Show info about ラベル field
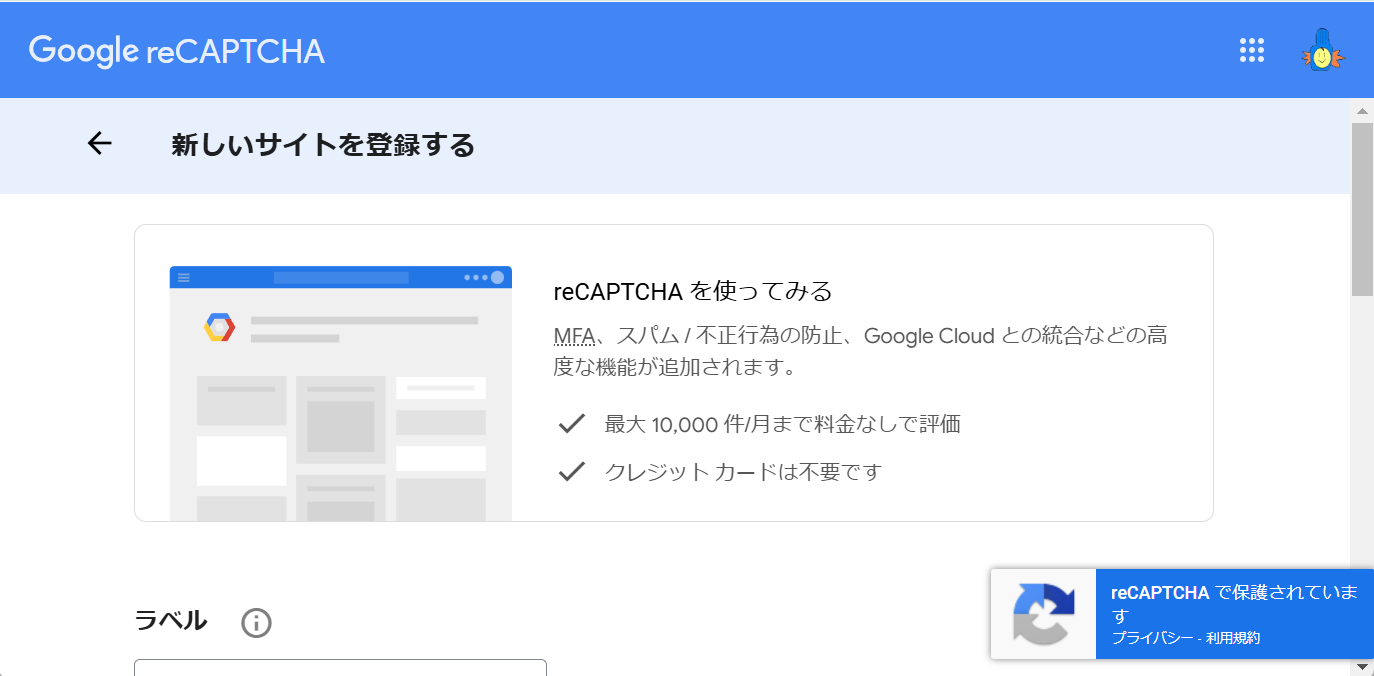 coord(256,623)
